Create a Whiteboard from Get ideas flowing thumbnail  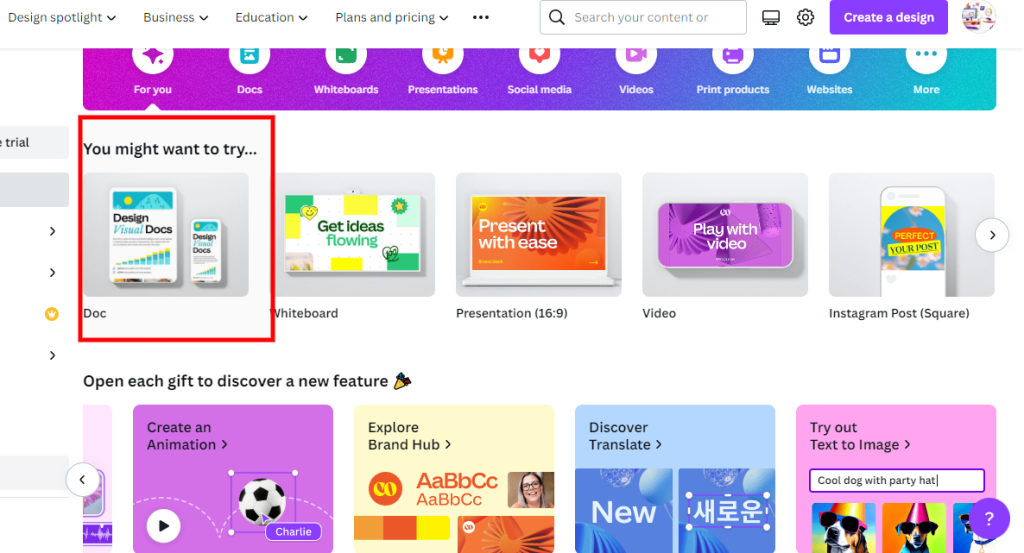click(353, 235)
